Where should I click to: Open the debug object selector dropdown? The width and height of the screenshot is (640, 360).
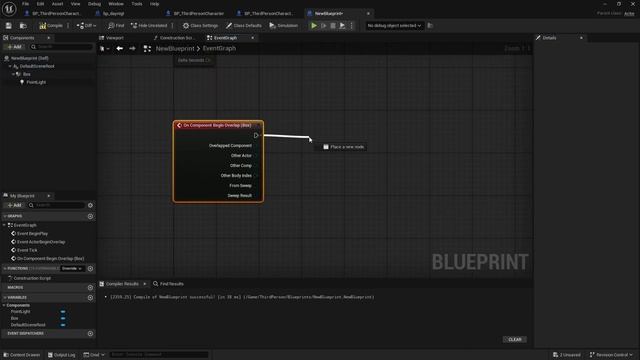coord(394,26)
